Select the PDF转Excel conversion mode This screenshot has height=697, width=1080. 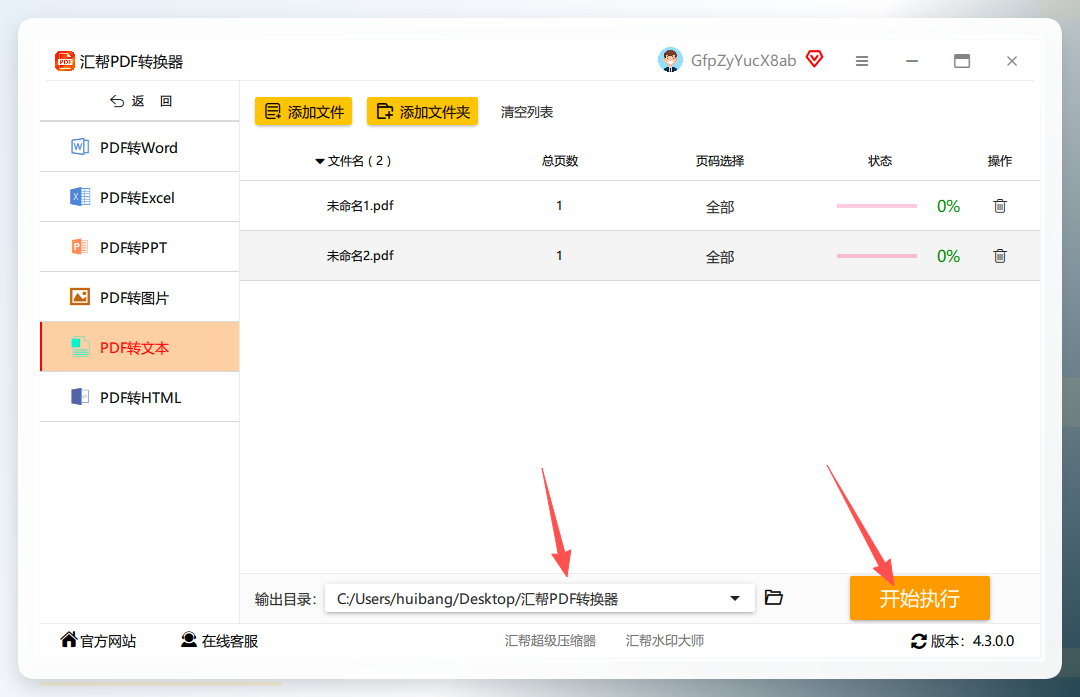pyautogui.click(x=140, y=198)
